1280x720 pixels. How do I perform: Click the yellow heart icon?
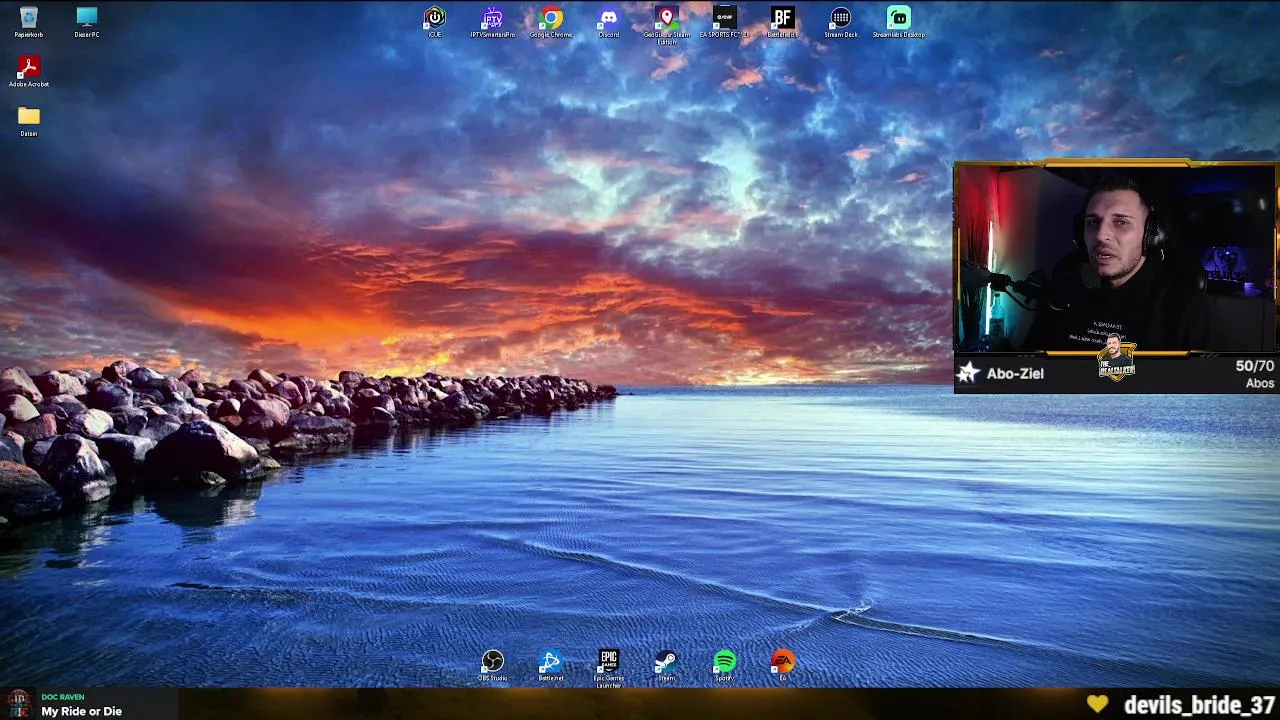pos(1098,704)
